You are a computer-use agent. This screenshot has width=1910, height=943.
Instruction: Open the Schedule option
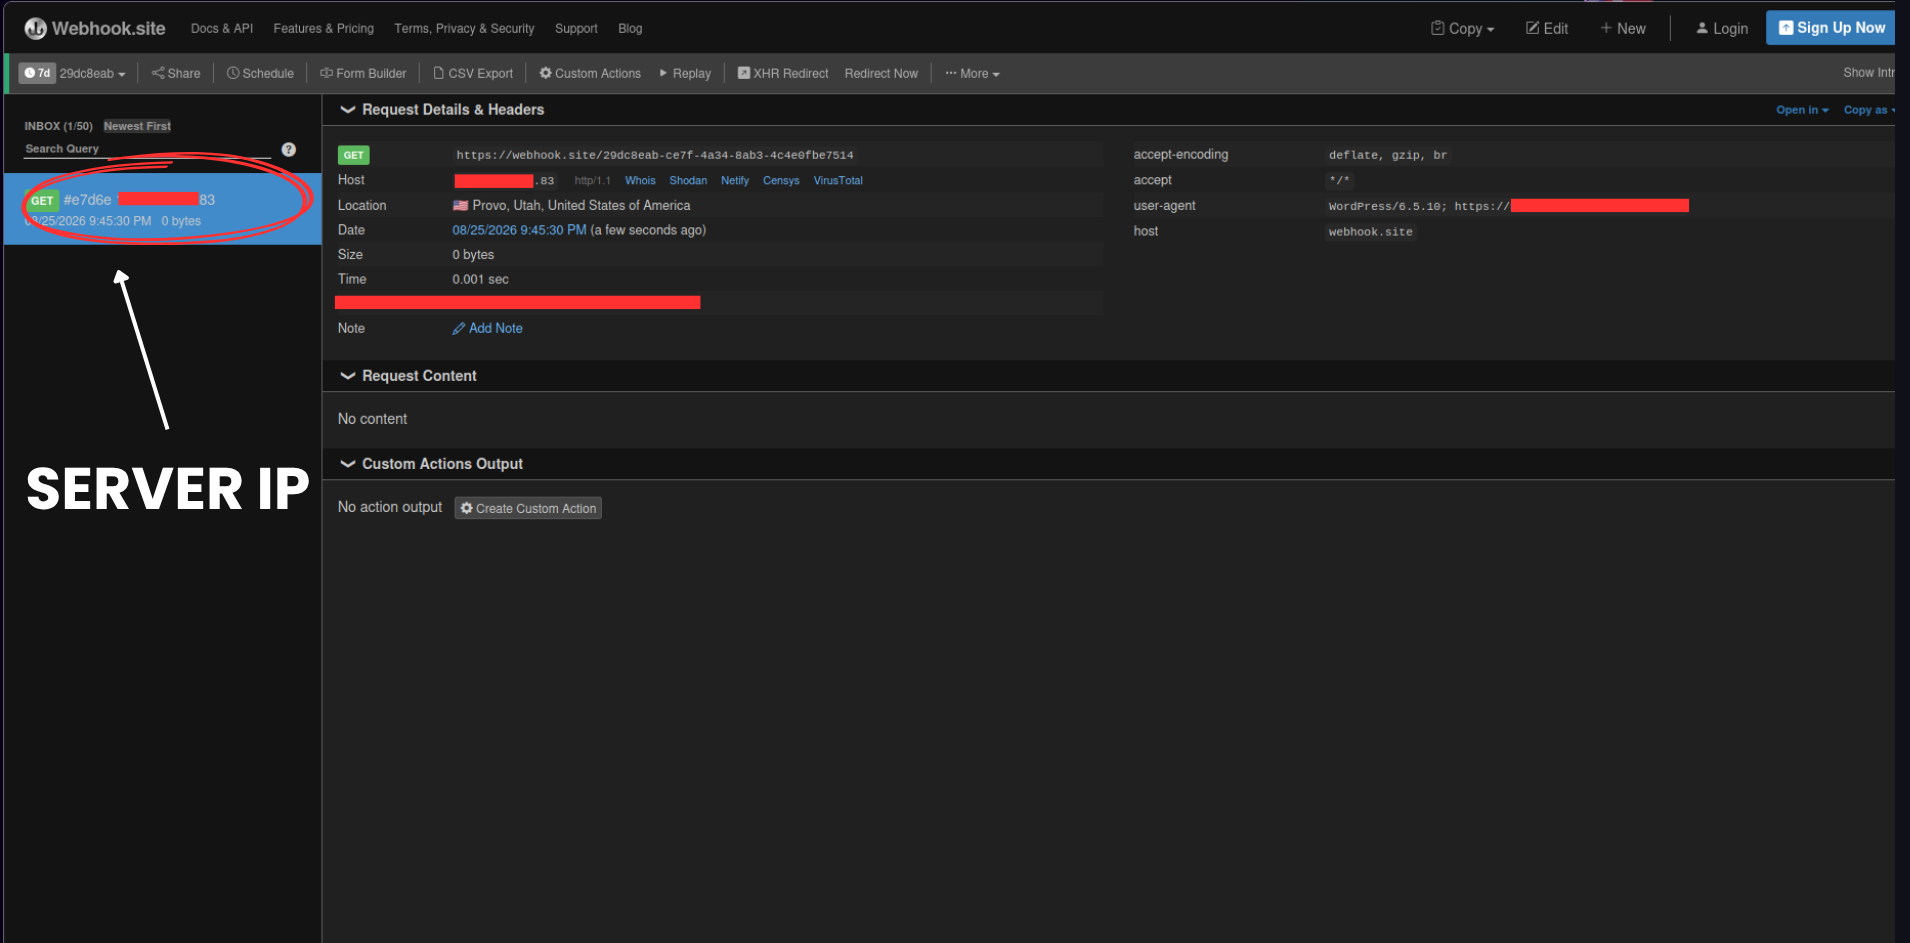pos(260,73)
